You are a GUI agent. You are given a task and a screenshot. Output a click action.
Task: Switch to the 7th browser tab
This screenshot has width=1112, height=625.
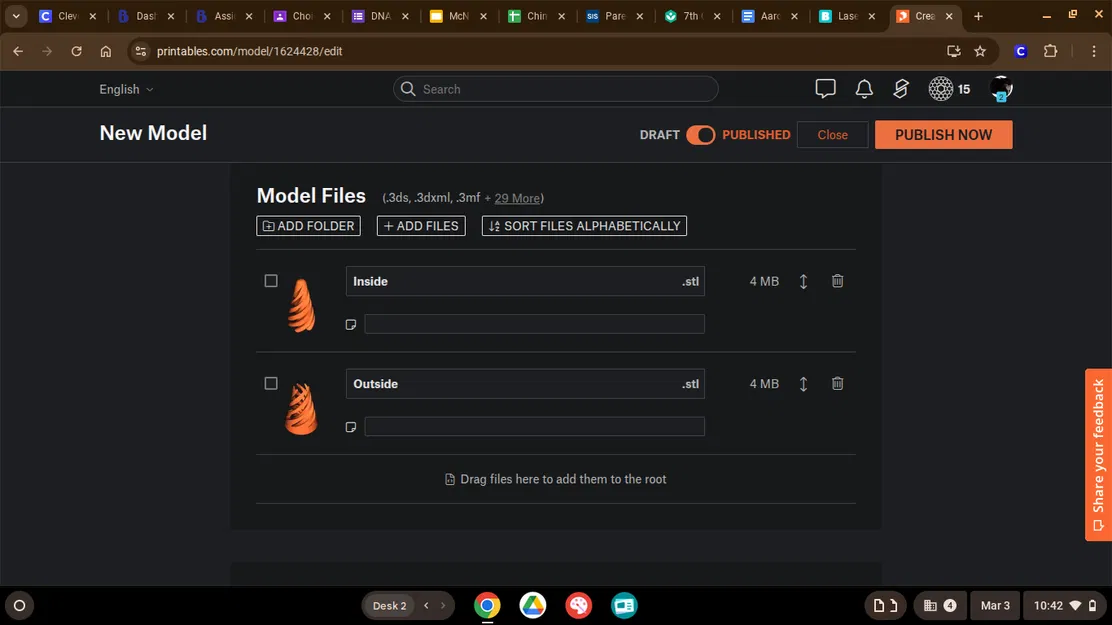click(691, 16)
